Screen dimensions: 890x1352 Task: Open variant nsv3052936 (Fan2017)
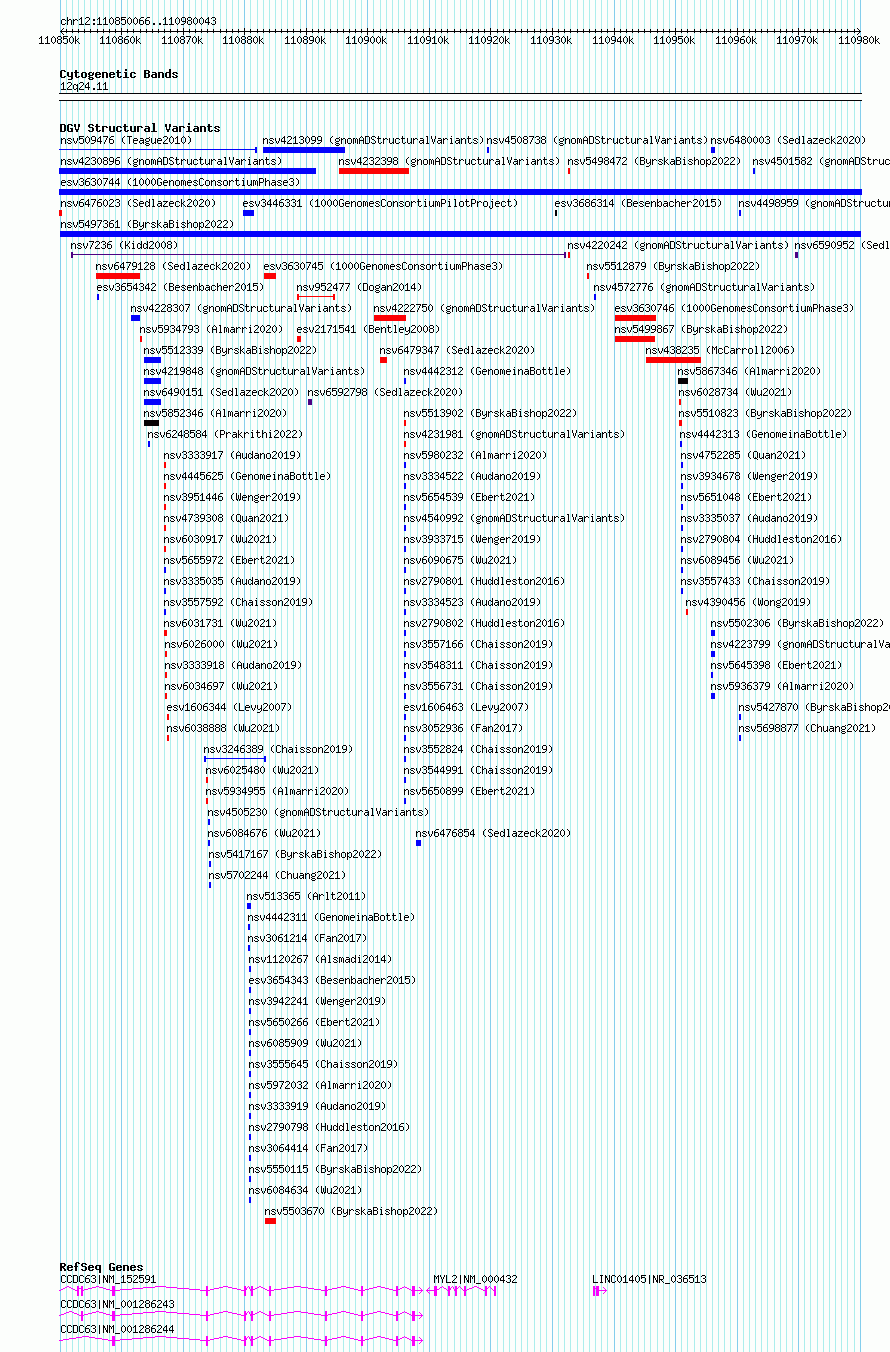click(x=463, y=728)
